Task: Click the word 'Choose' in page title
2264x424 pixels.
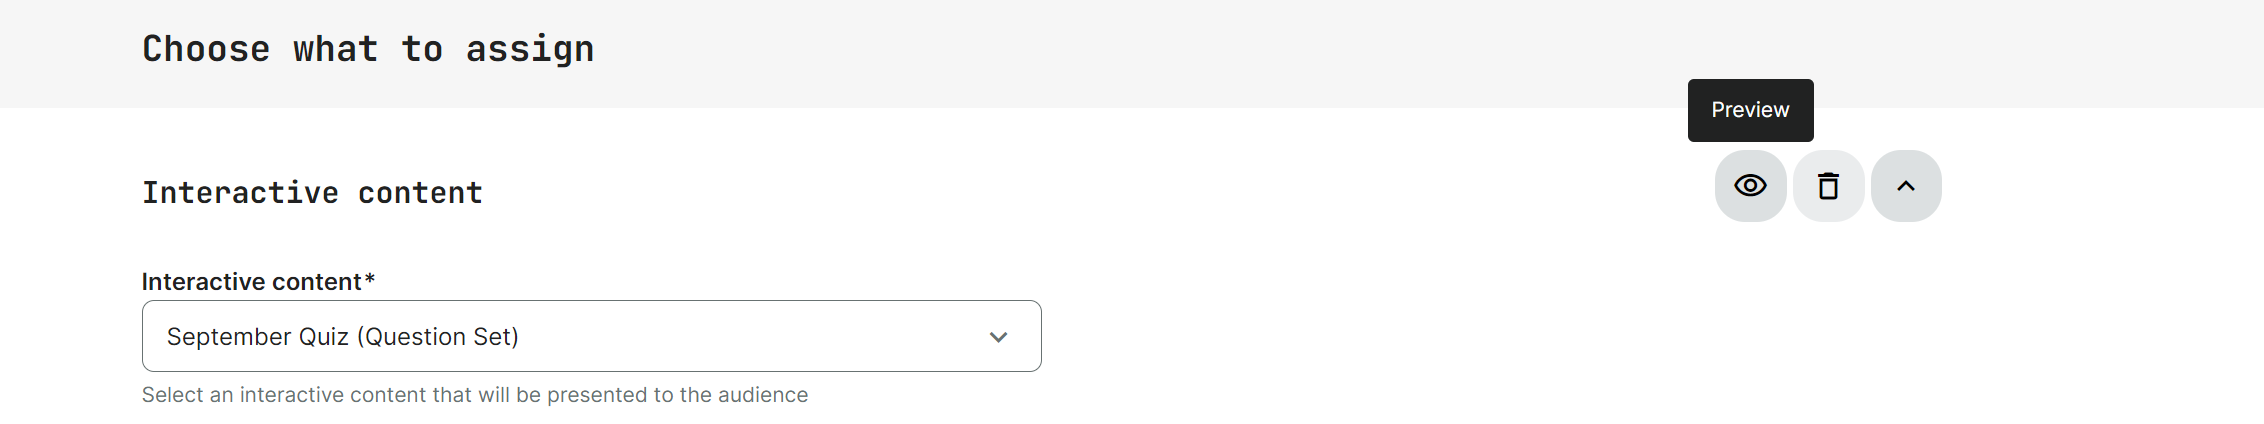Action: [206, 49]
